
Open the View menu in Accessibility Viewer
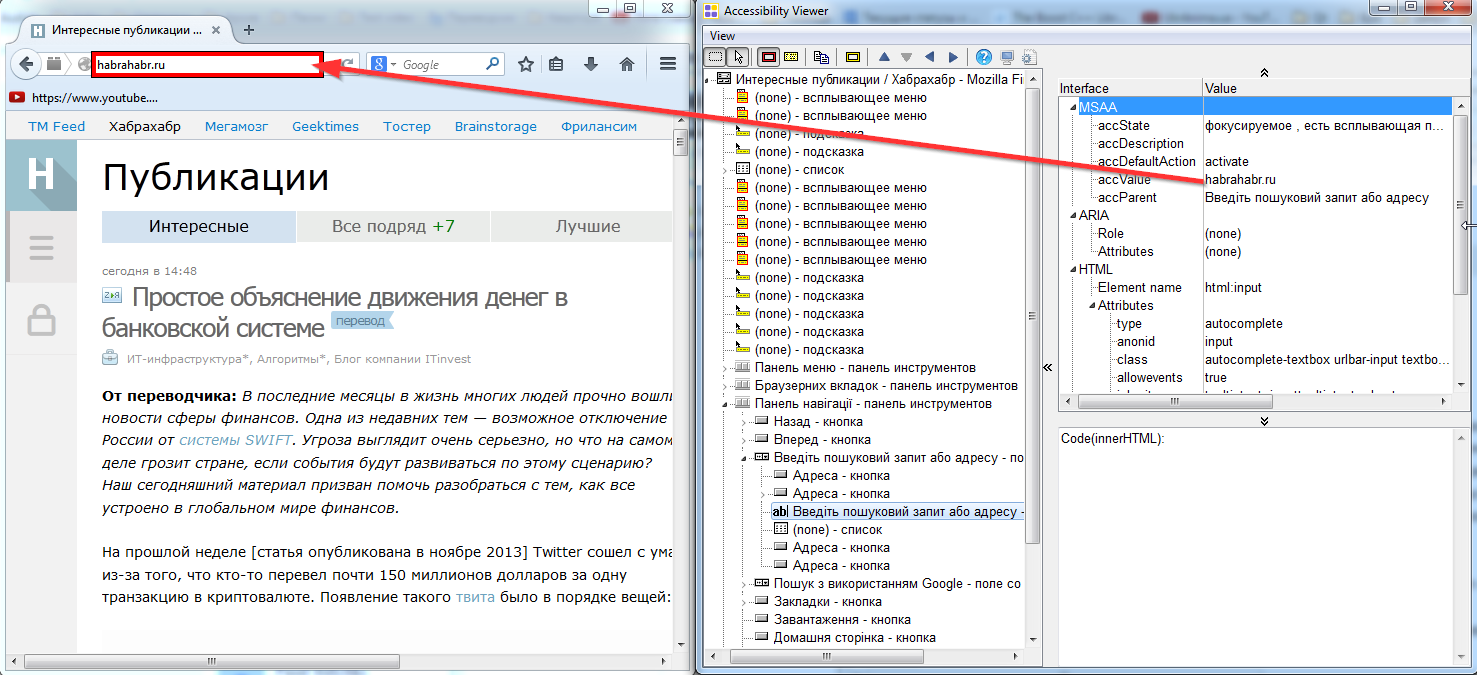[x=722, y=36]
